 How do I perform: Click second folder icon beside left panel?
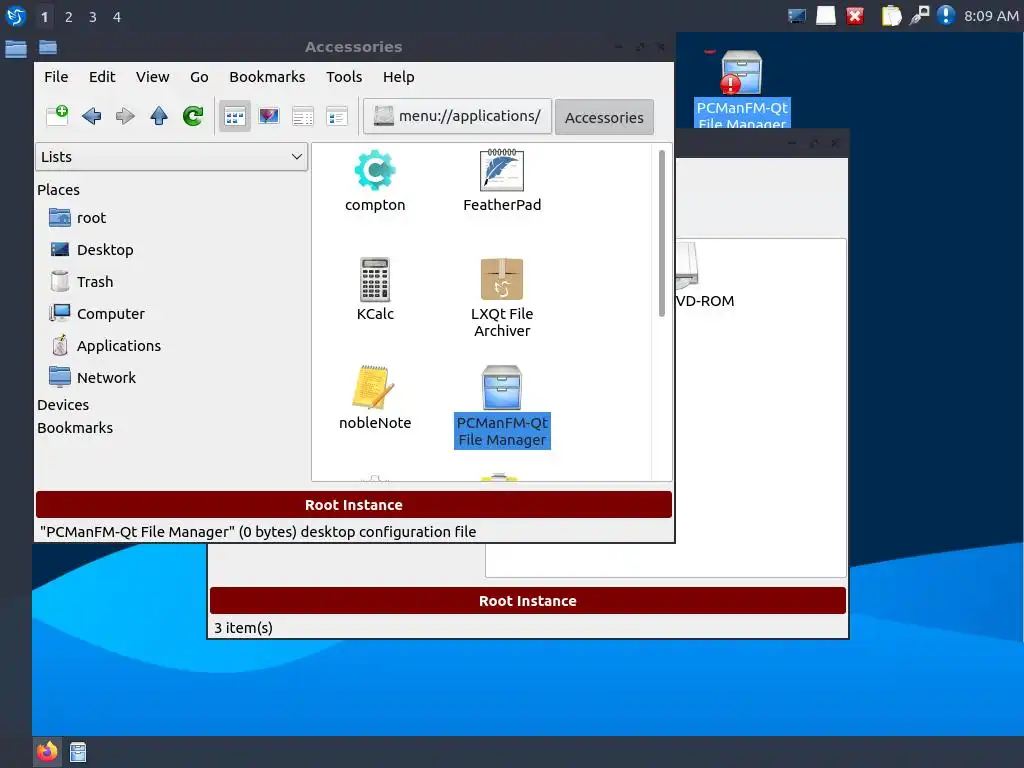coord(48,47)
